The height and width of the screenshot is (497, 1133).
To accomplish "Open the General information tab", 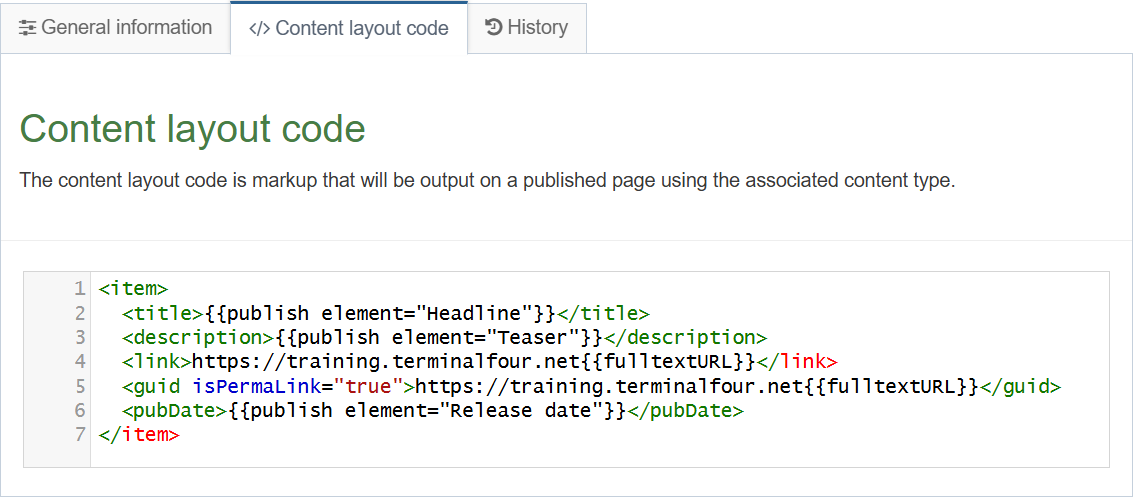I will (116, 28).
